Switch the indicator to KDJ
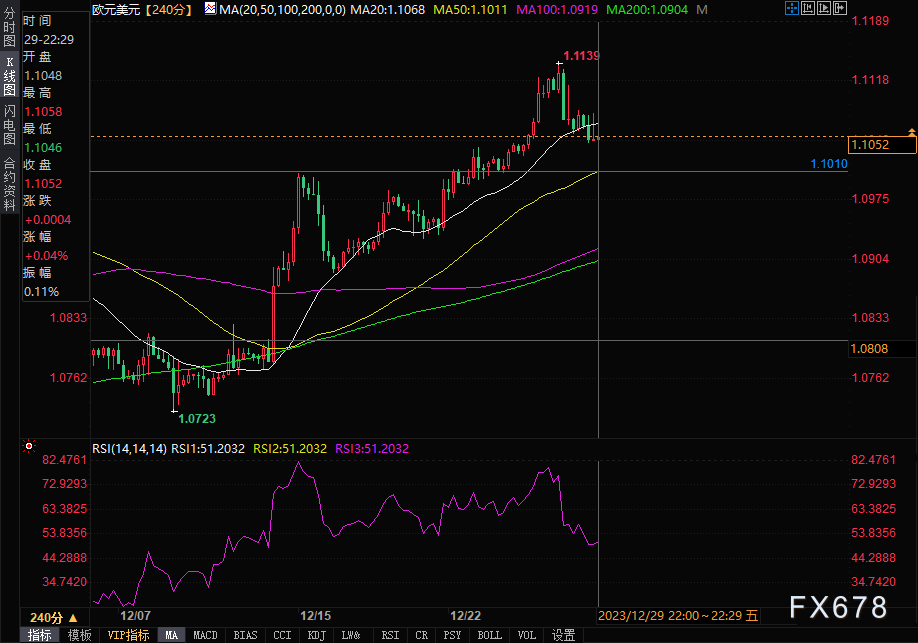Image resolution: width=918 pixels, height=643 pixels. pos(316,635)
